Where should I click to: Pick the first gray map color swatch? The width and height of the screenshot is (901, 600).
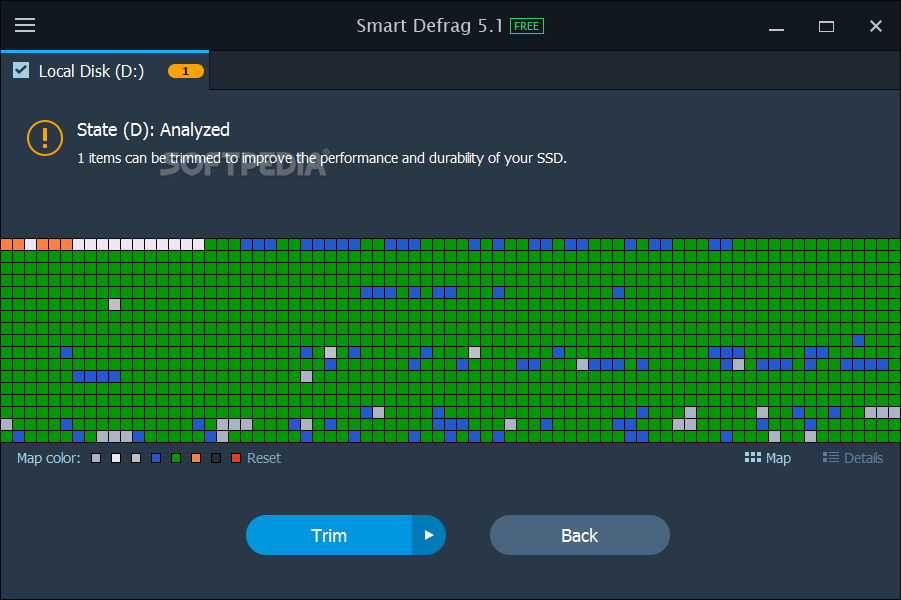(96, 458)
